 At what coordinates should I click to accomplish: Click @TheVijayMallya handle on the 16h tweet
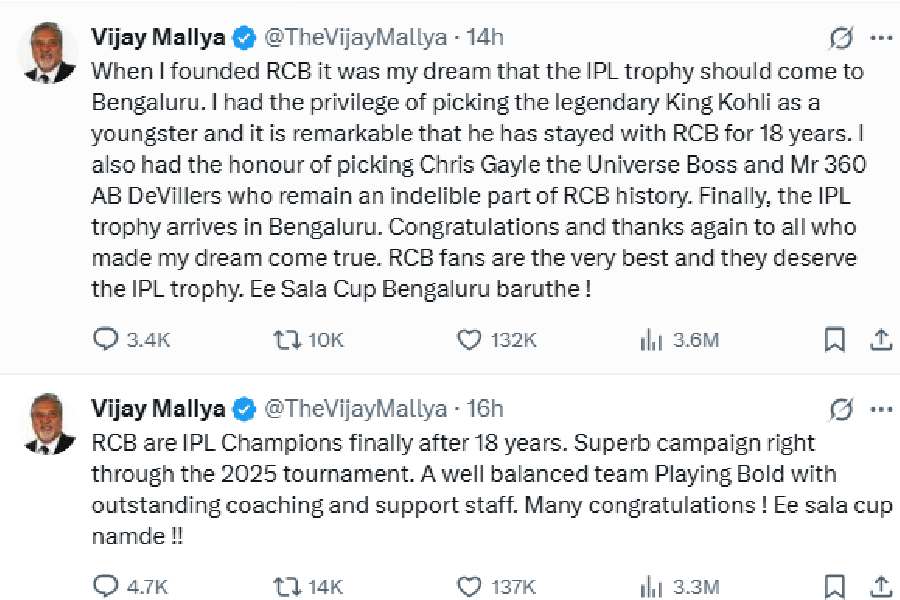point(354,409)
